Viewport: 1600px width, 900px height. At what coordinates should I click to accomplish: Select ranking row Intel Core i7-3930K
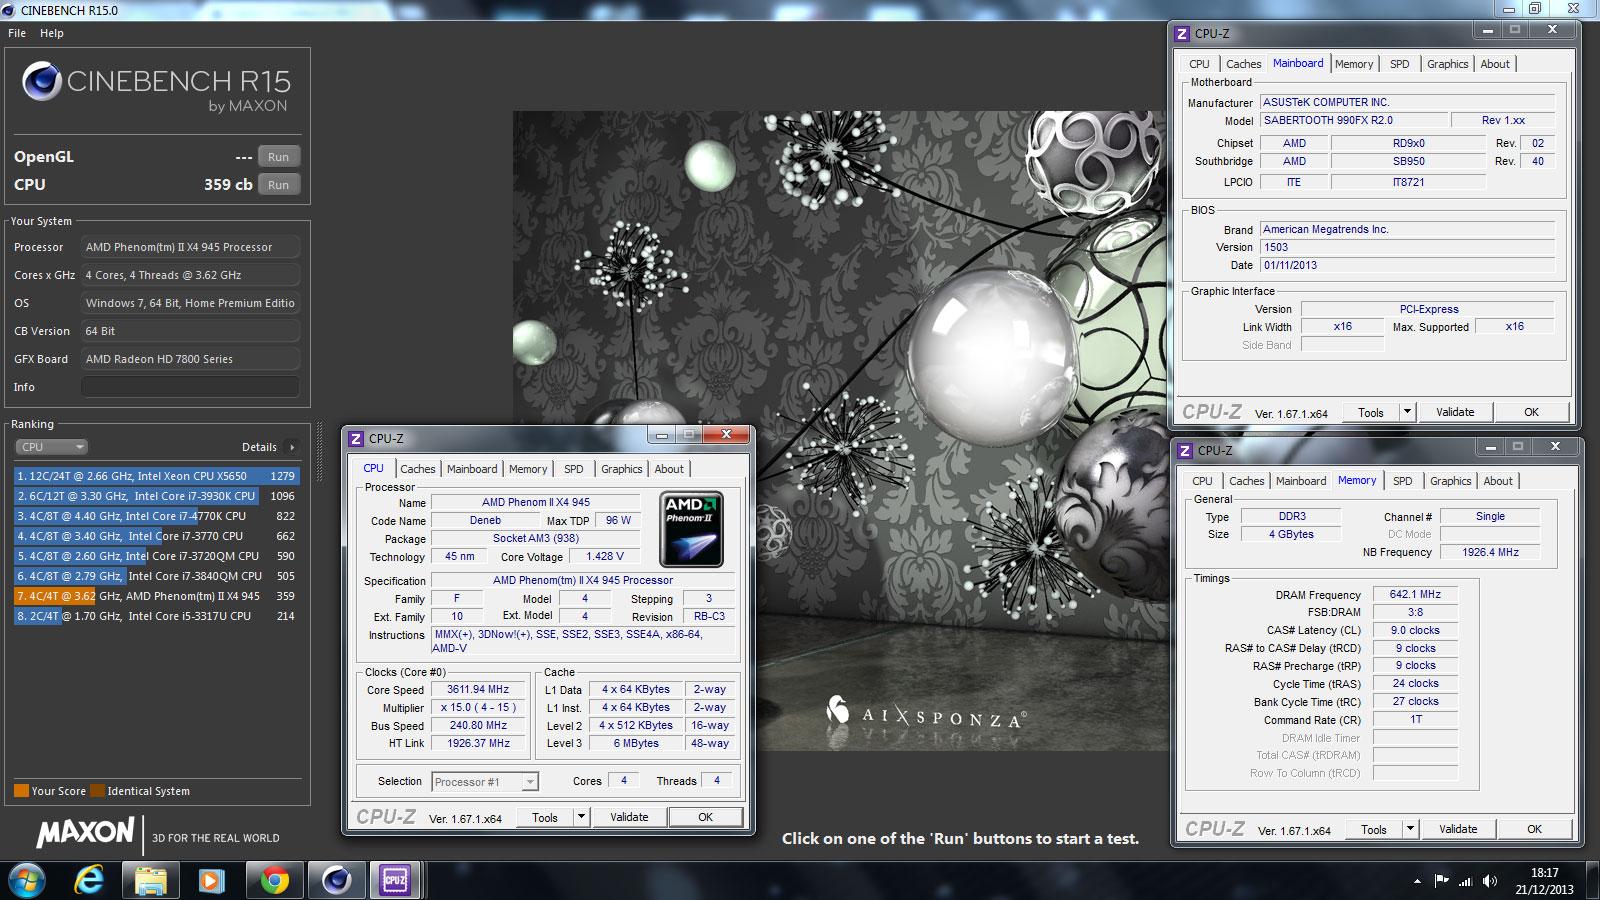(156, 496)
